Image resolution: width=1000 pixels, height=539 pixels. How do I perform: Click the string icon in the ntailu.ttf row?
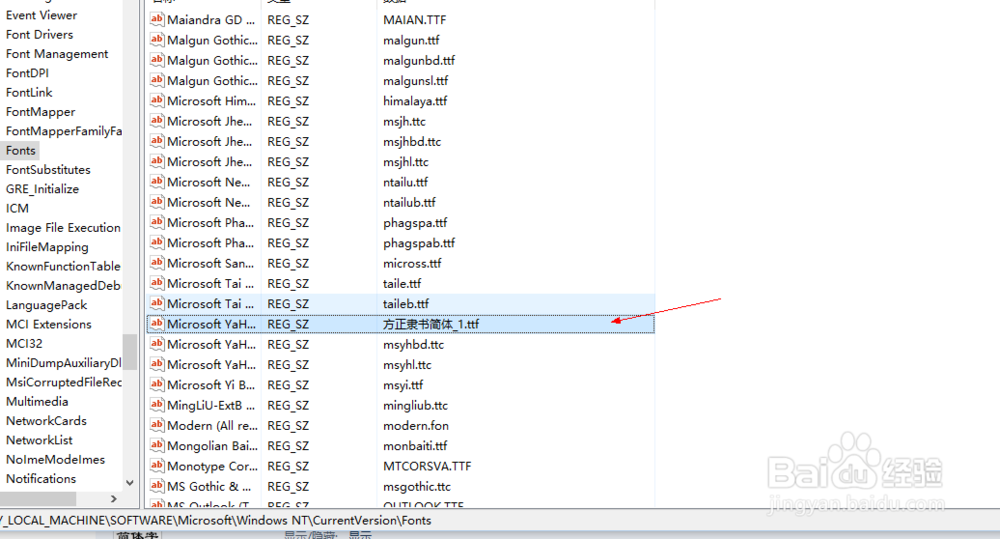click(x=157, y=182)
